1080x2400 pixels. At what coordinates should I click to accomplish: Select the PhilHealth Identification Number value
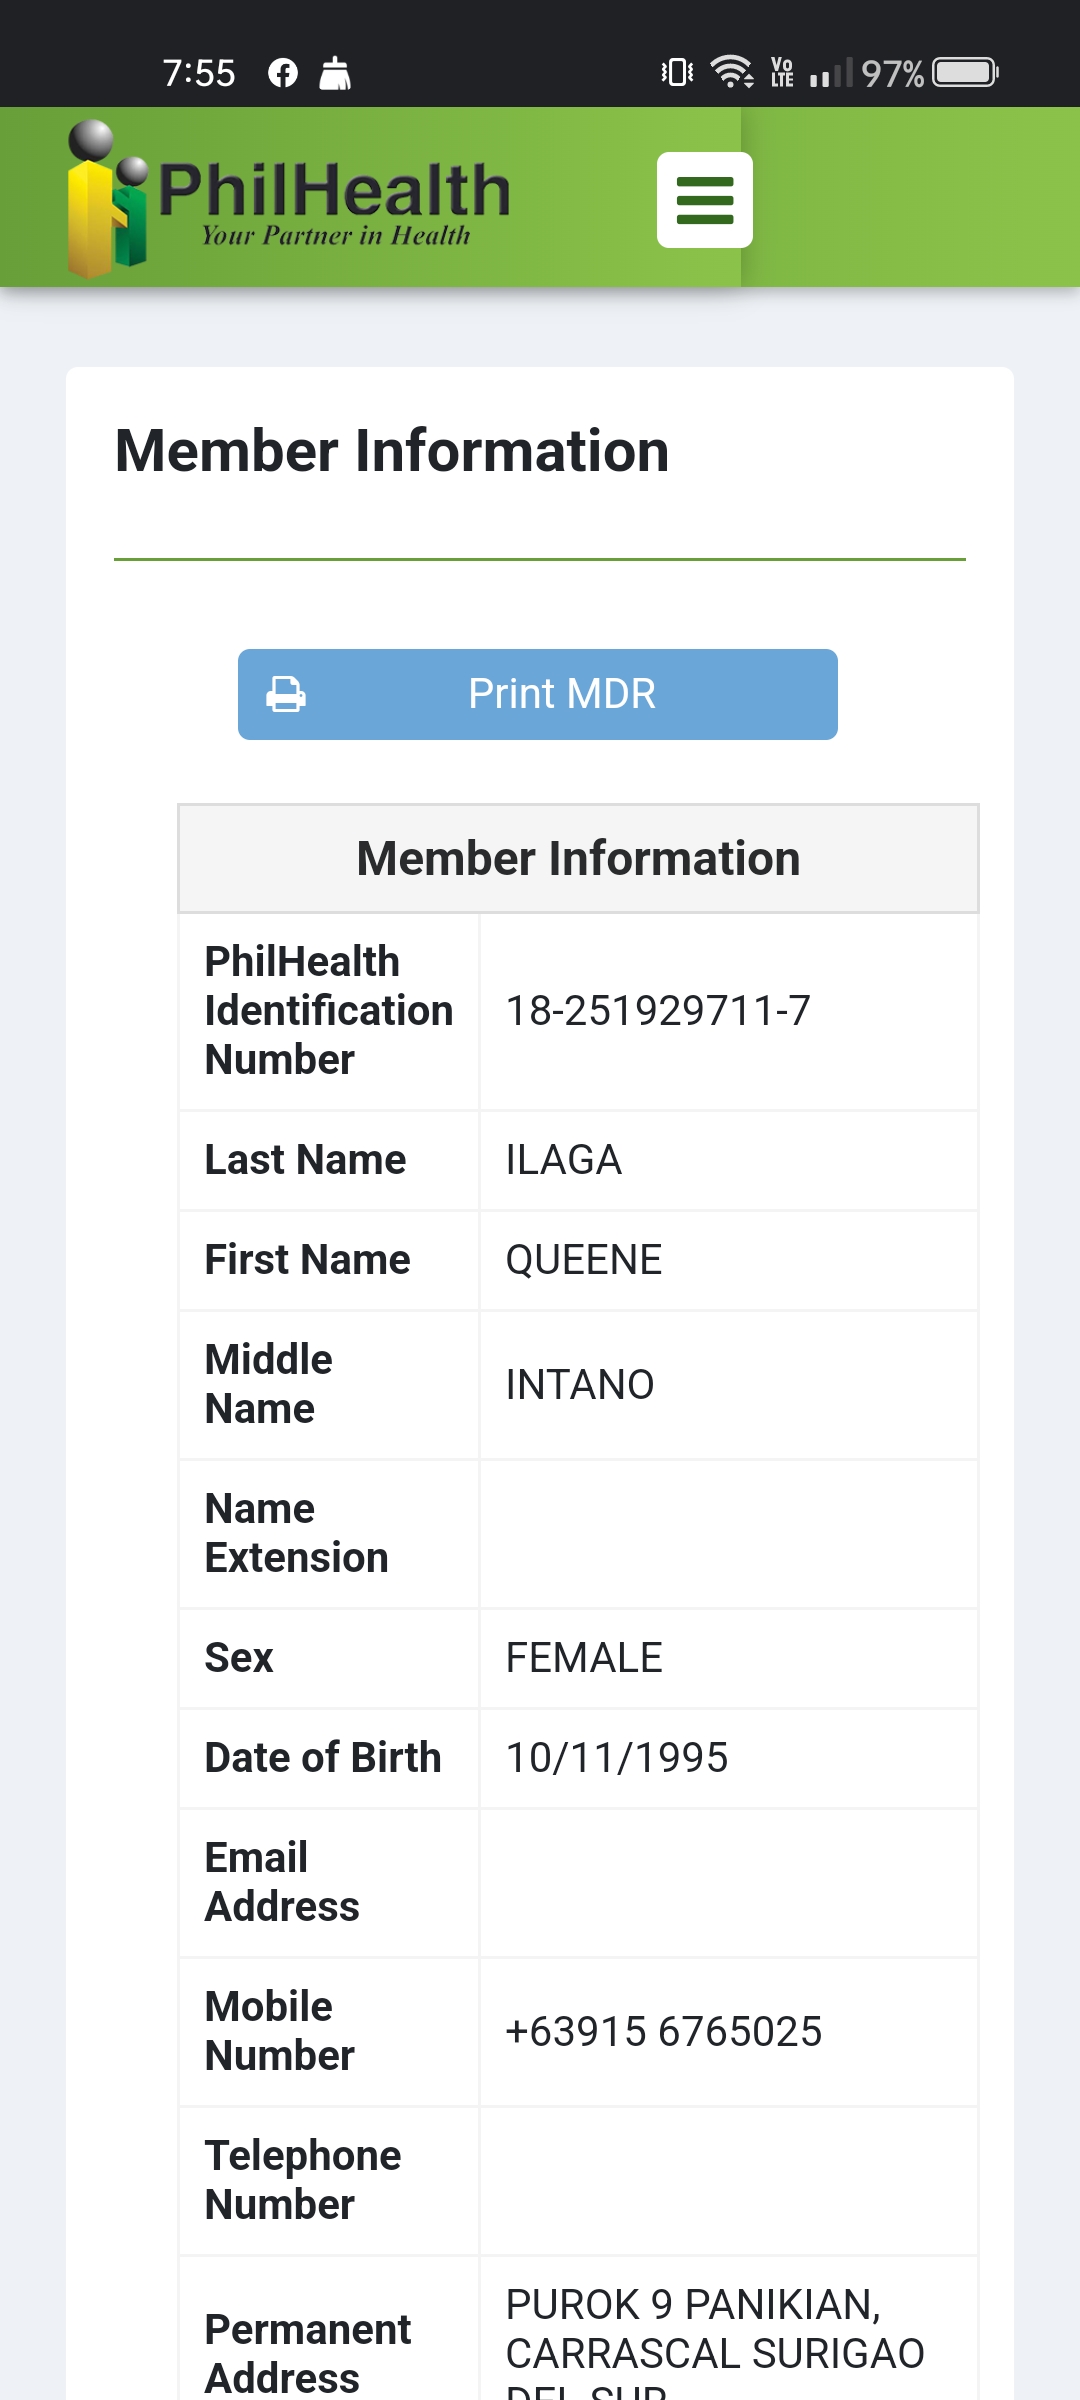[x=658, y=1011]
